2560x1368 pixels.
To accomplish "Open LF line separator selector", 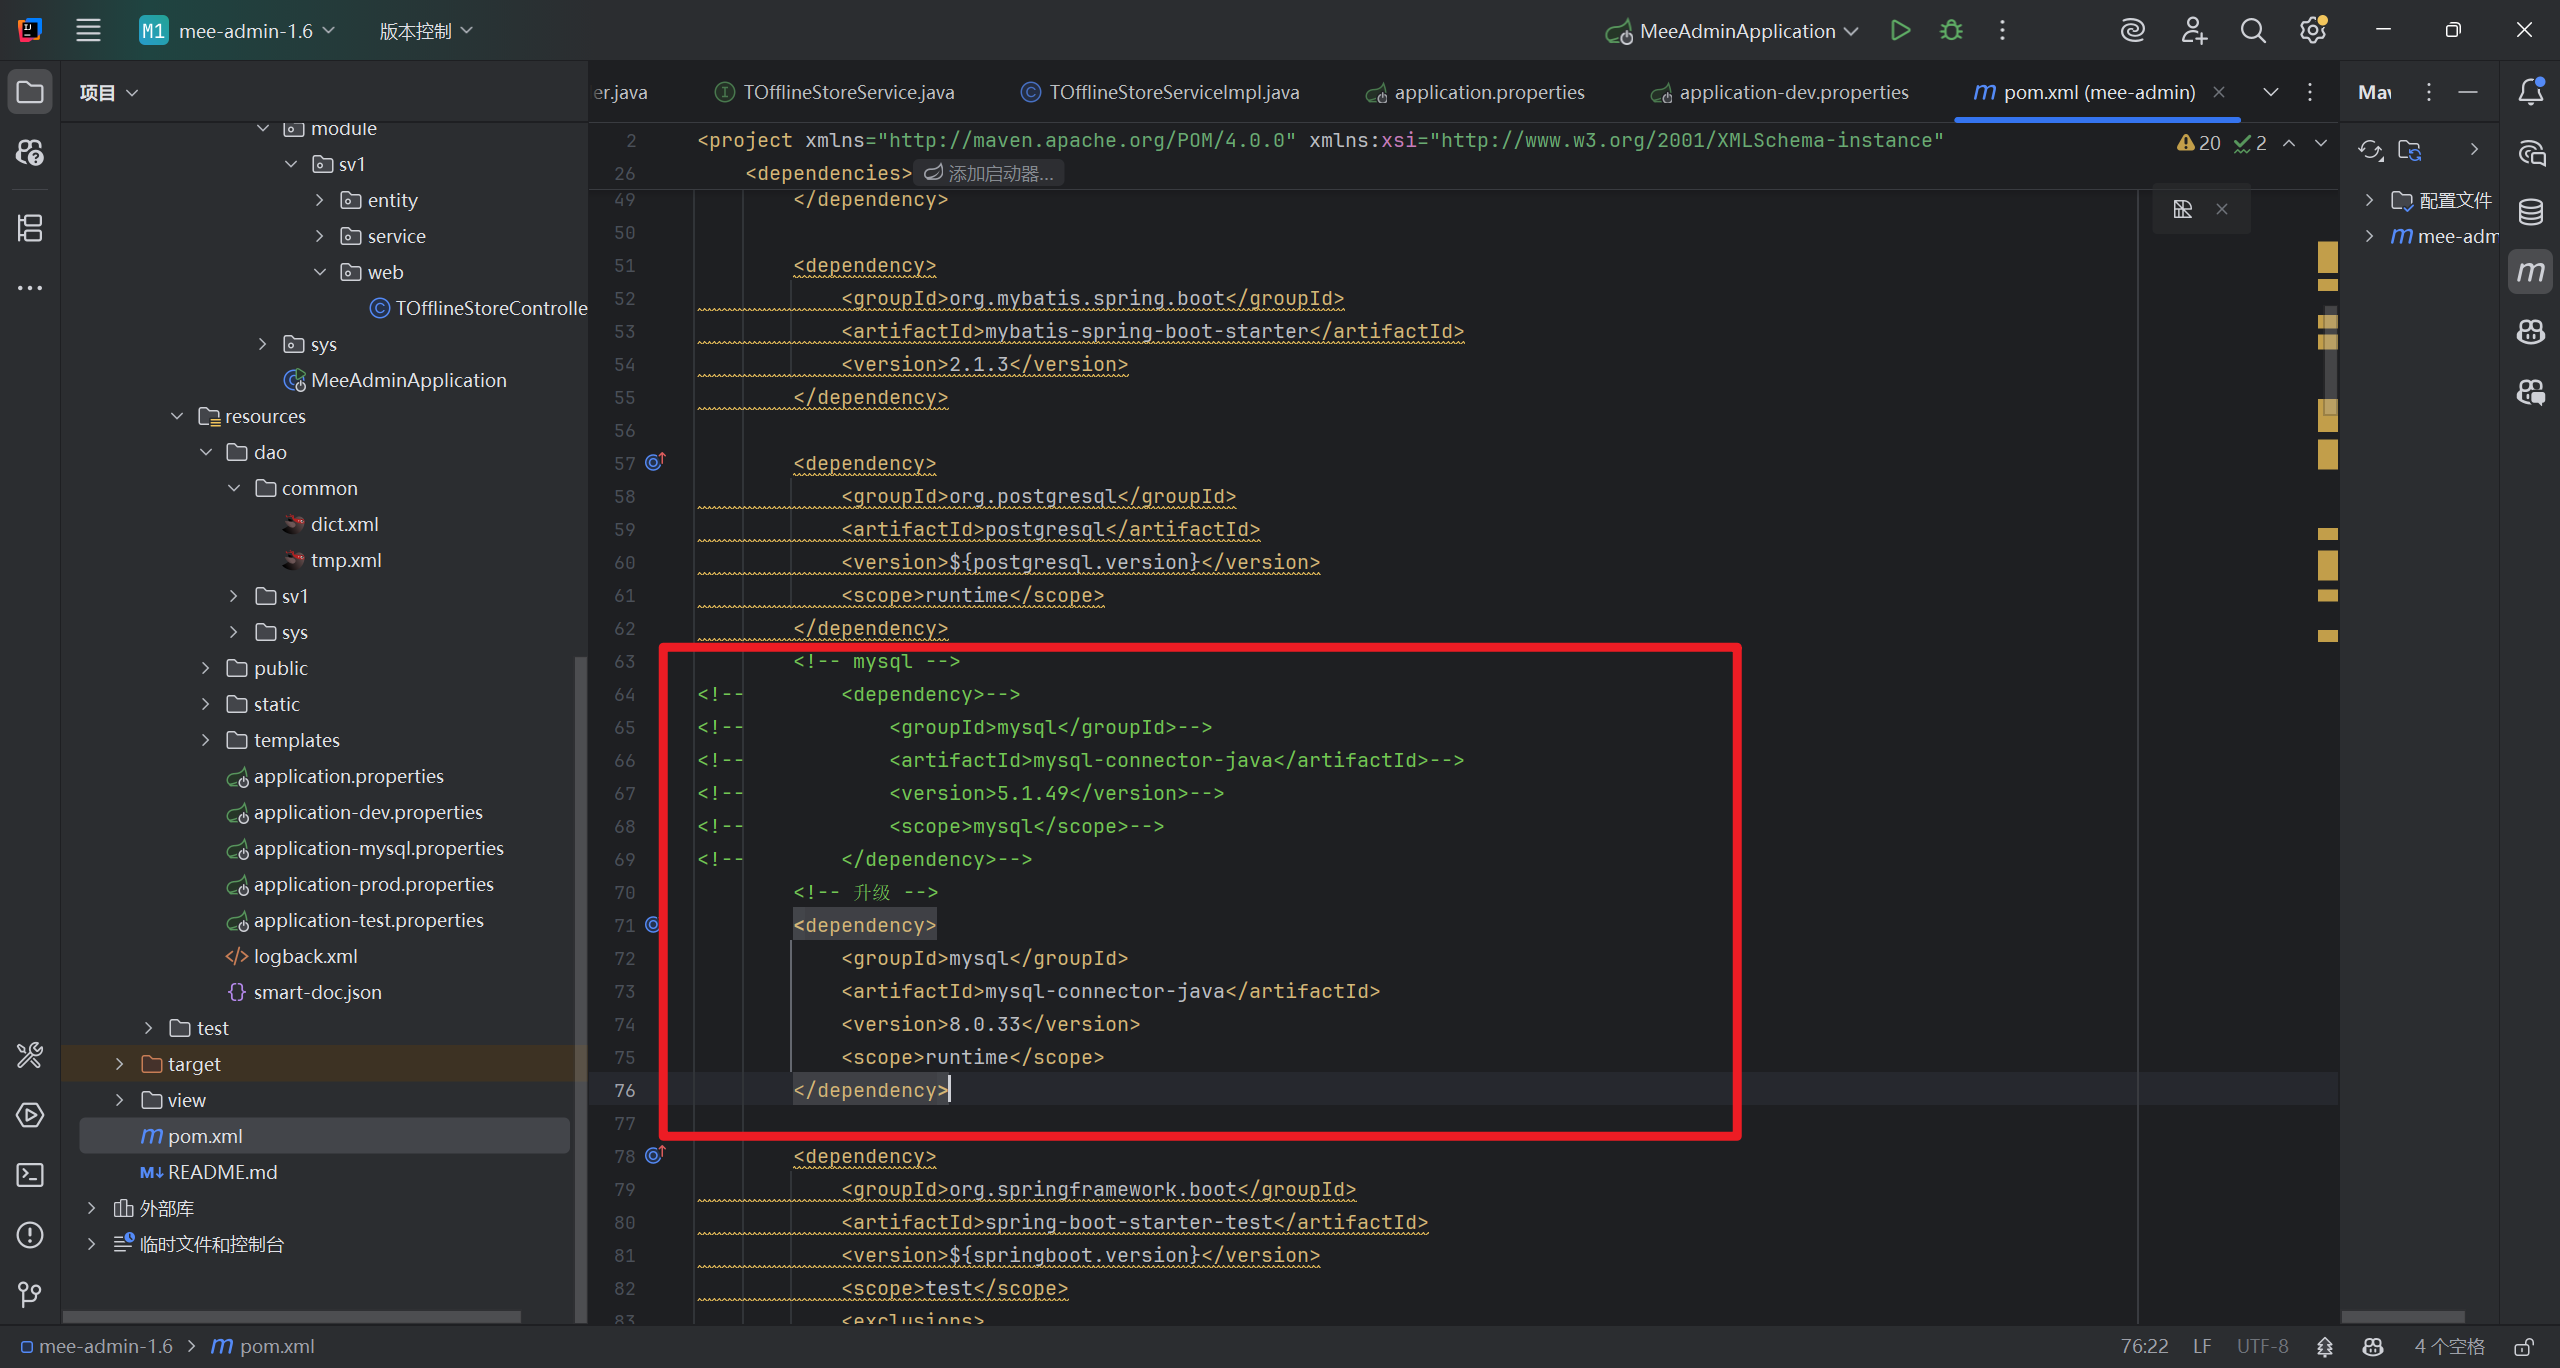I will [2202, 1346].
